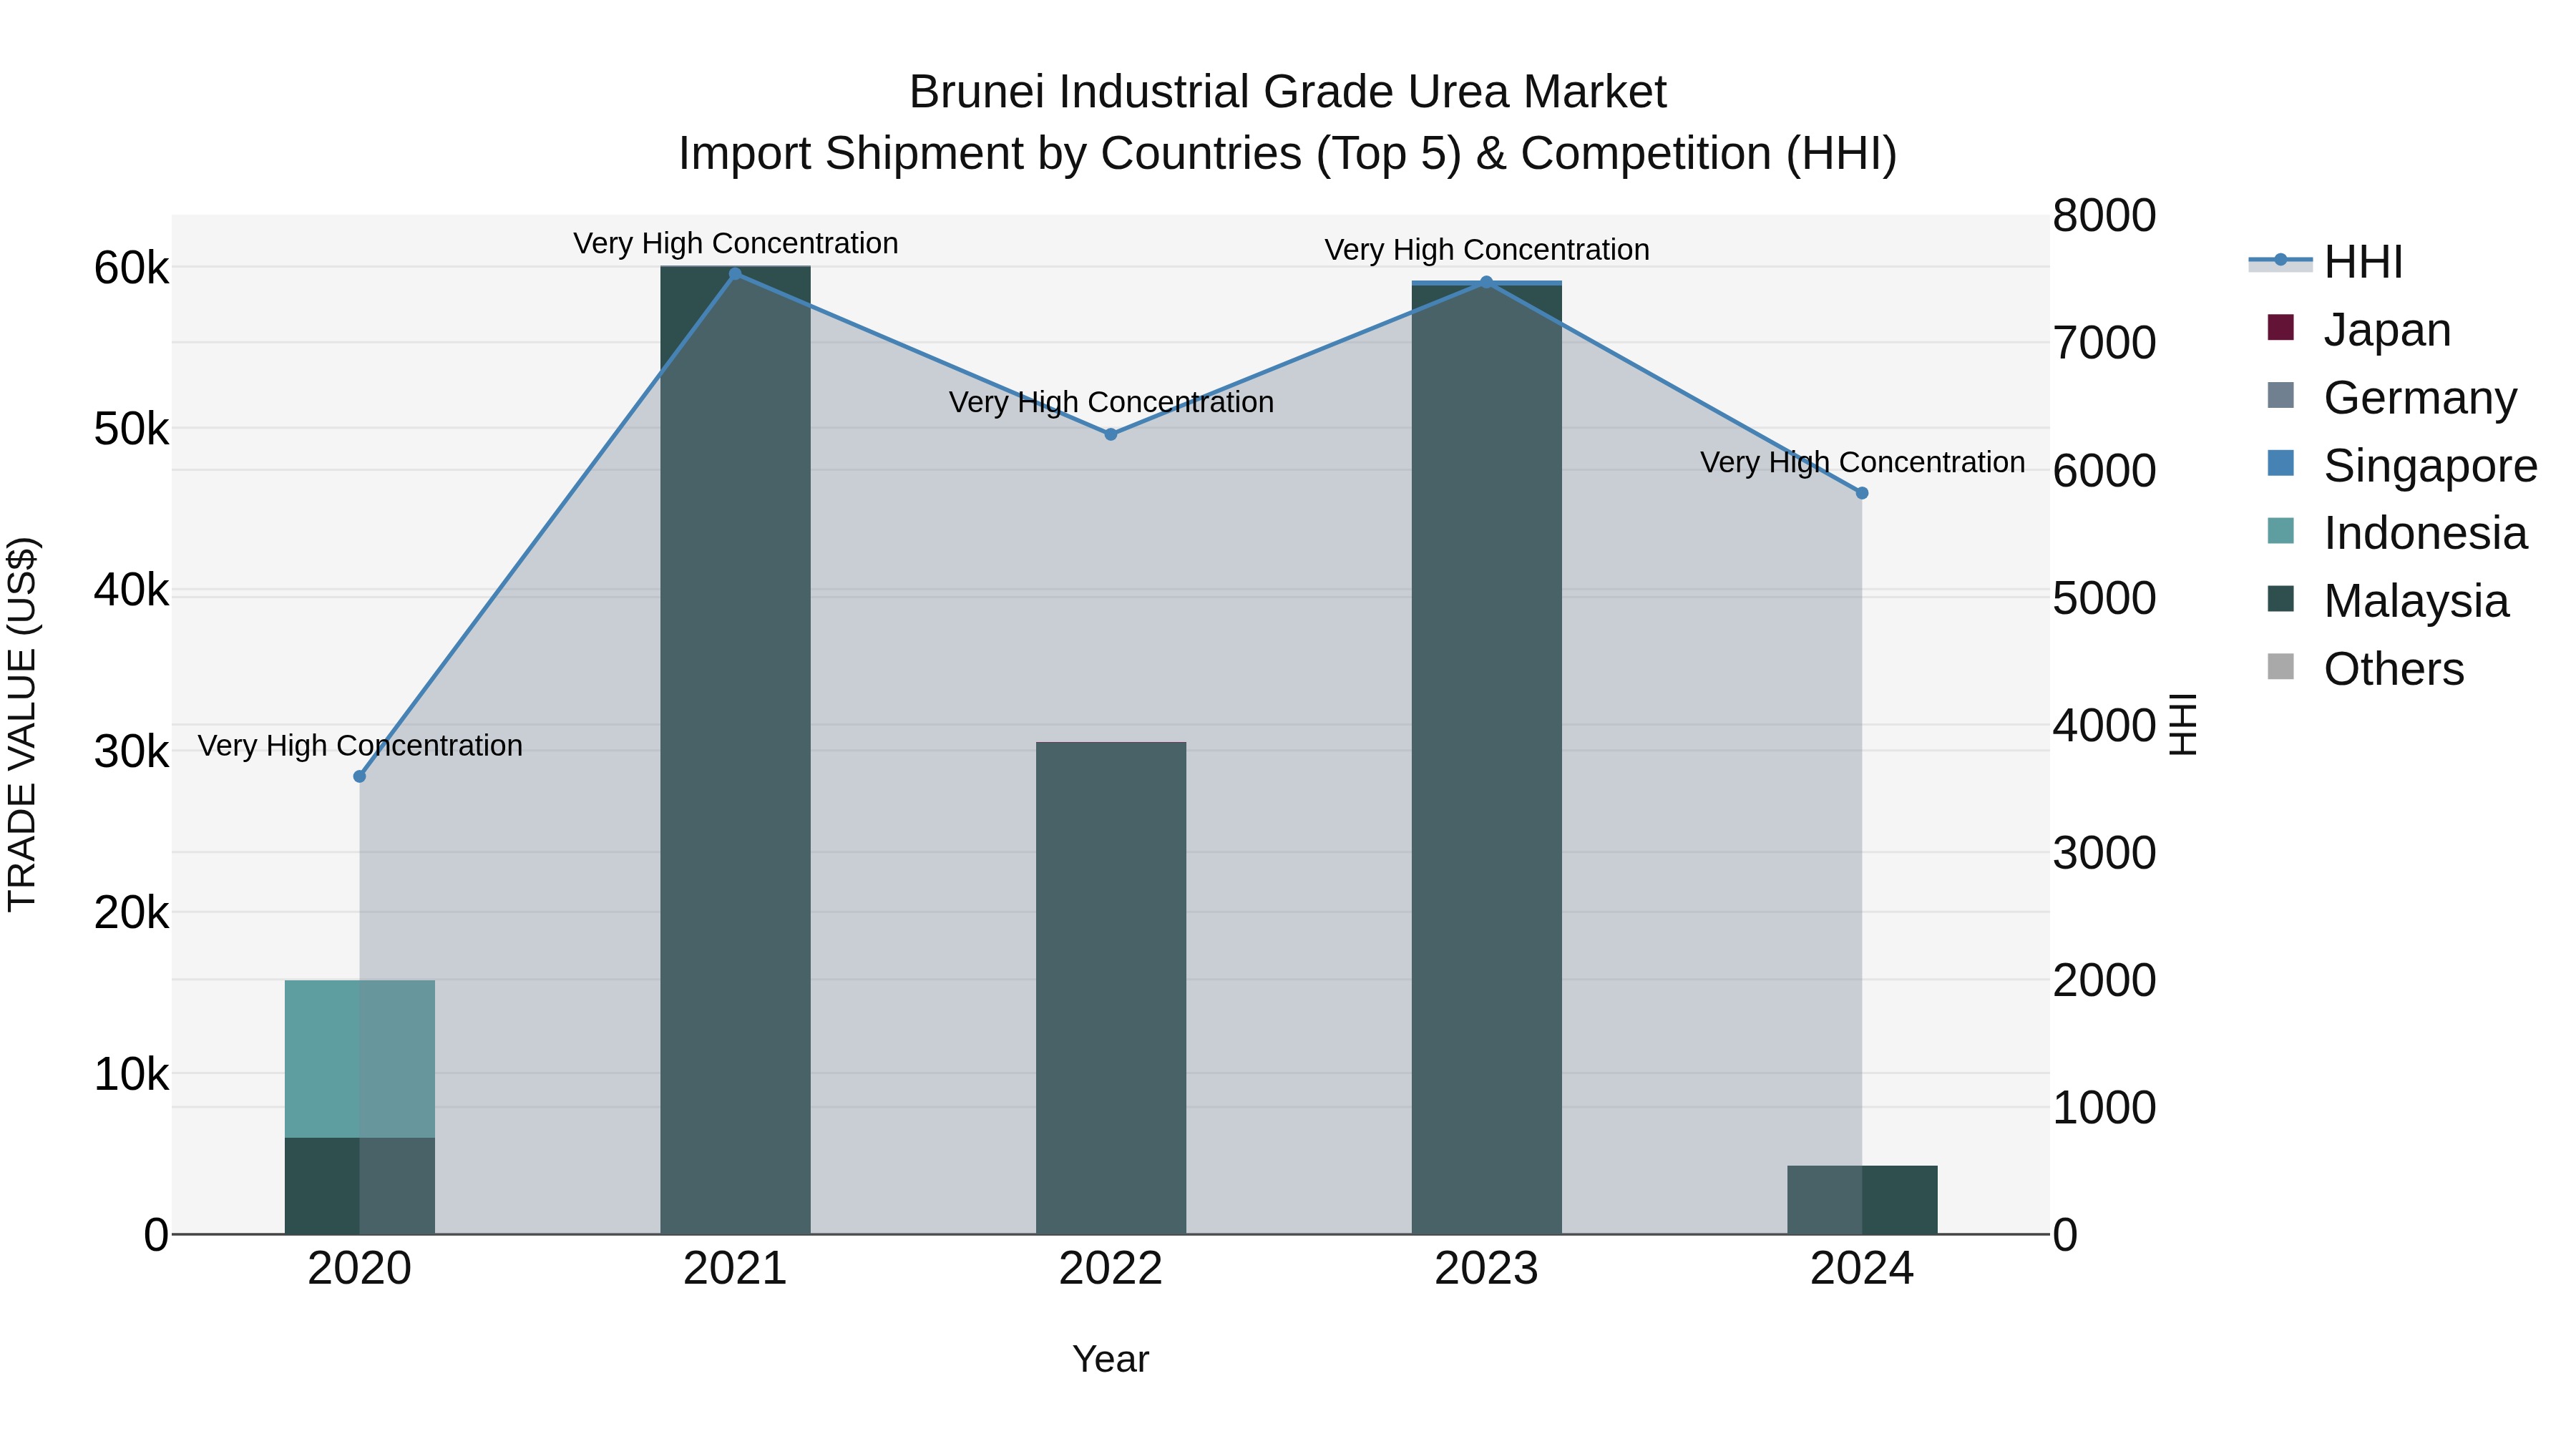Click the 2024 x-axis label
This screenshot has width=2576, height=1449.
tap(1862, 1269)
